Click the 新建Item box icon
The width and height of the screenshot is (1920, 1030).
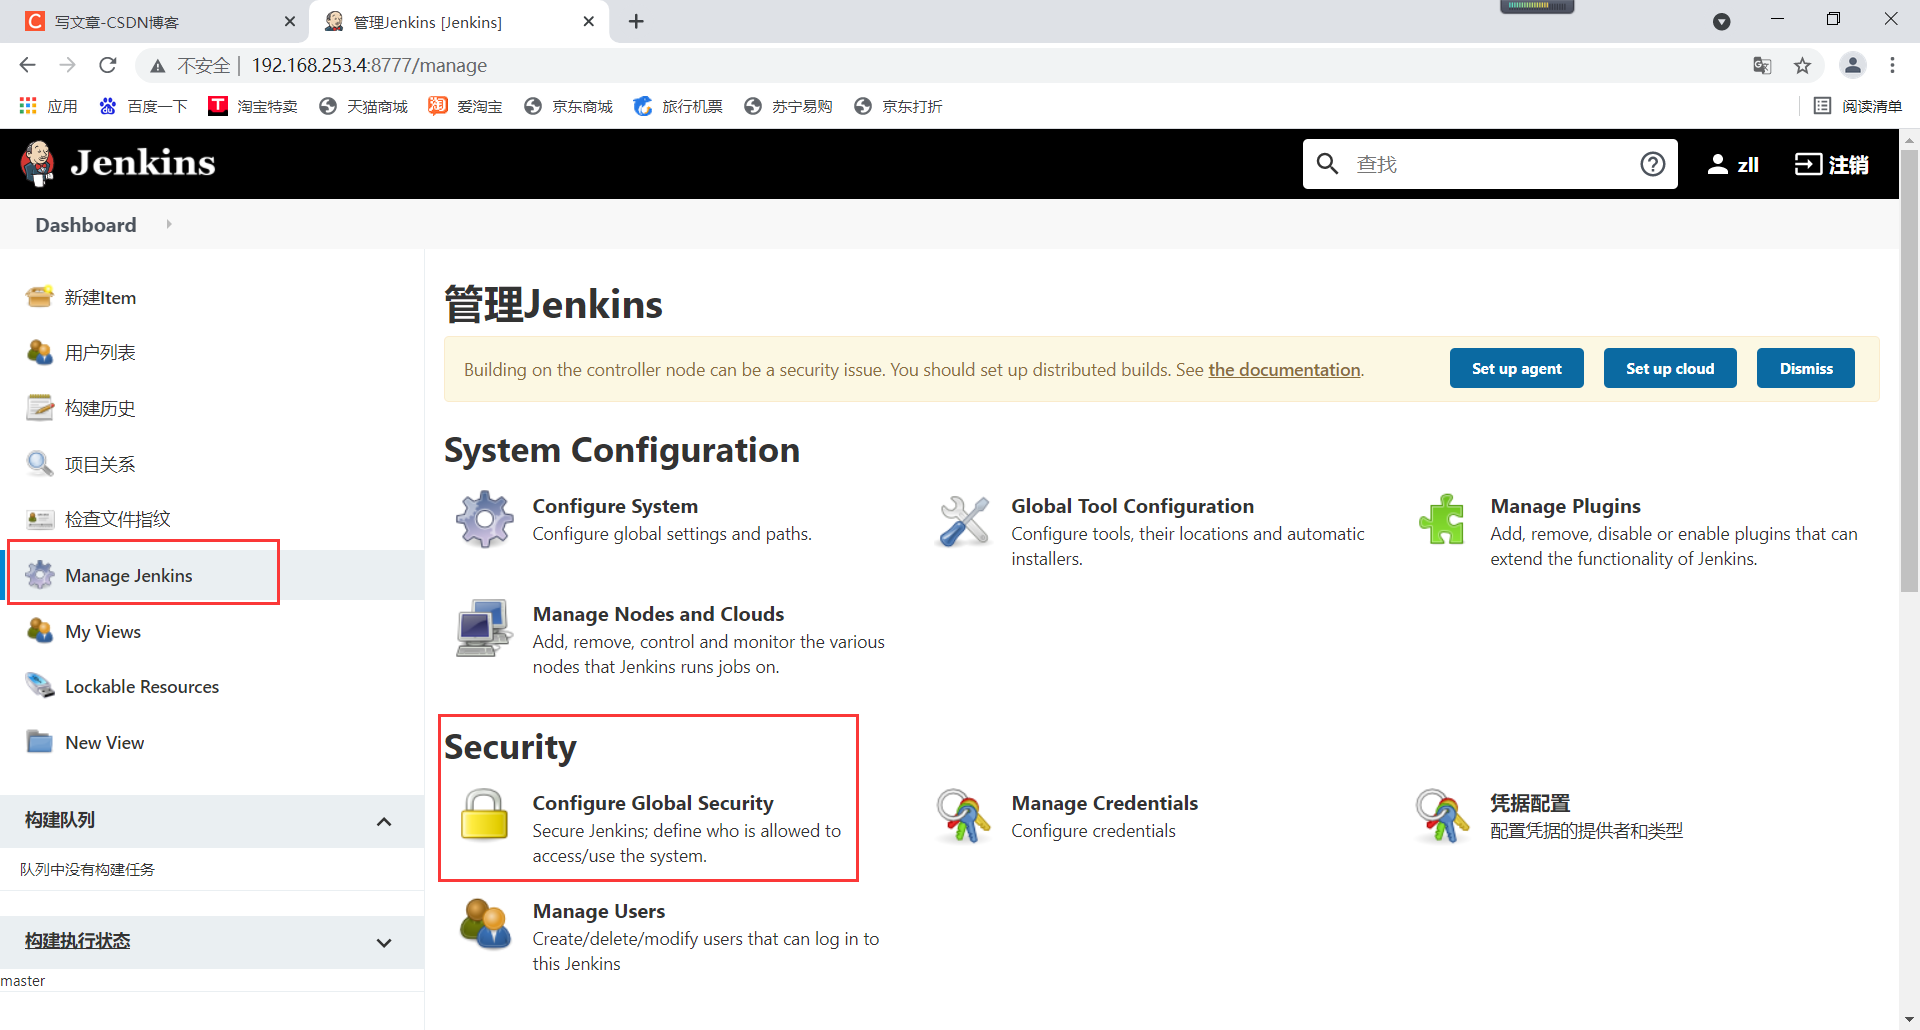click(x=40, y=297)
